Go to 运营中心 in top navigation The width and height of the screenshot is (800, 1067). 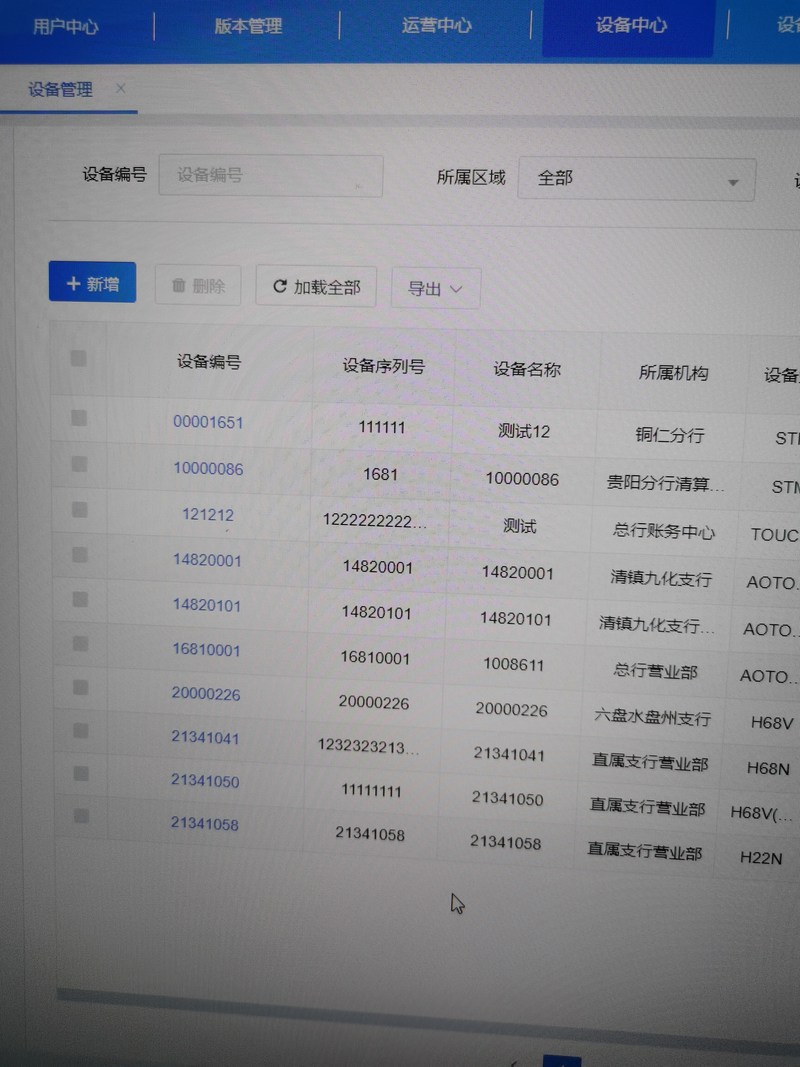(436, 26)
